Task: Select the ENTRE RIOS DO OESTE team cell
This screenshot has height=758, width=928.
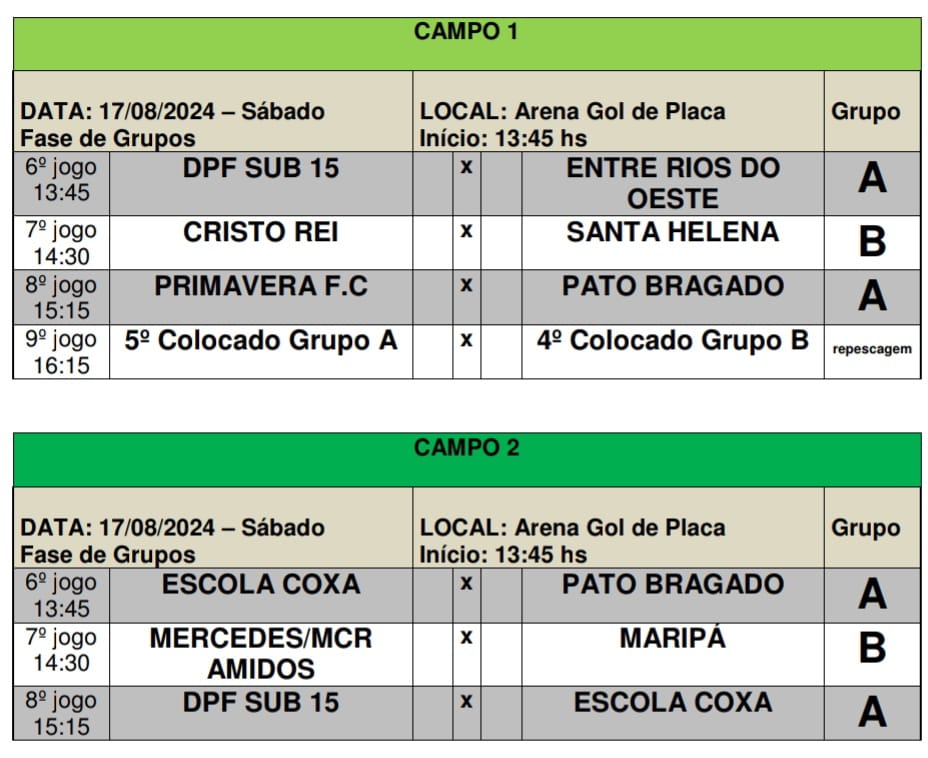Action: [x=672, y=182]
